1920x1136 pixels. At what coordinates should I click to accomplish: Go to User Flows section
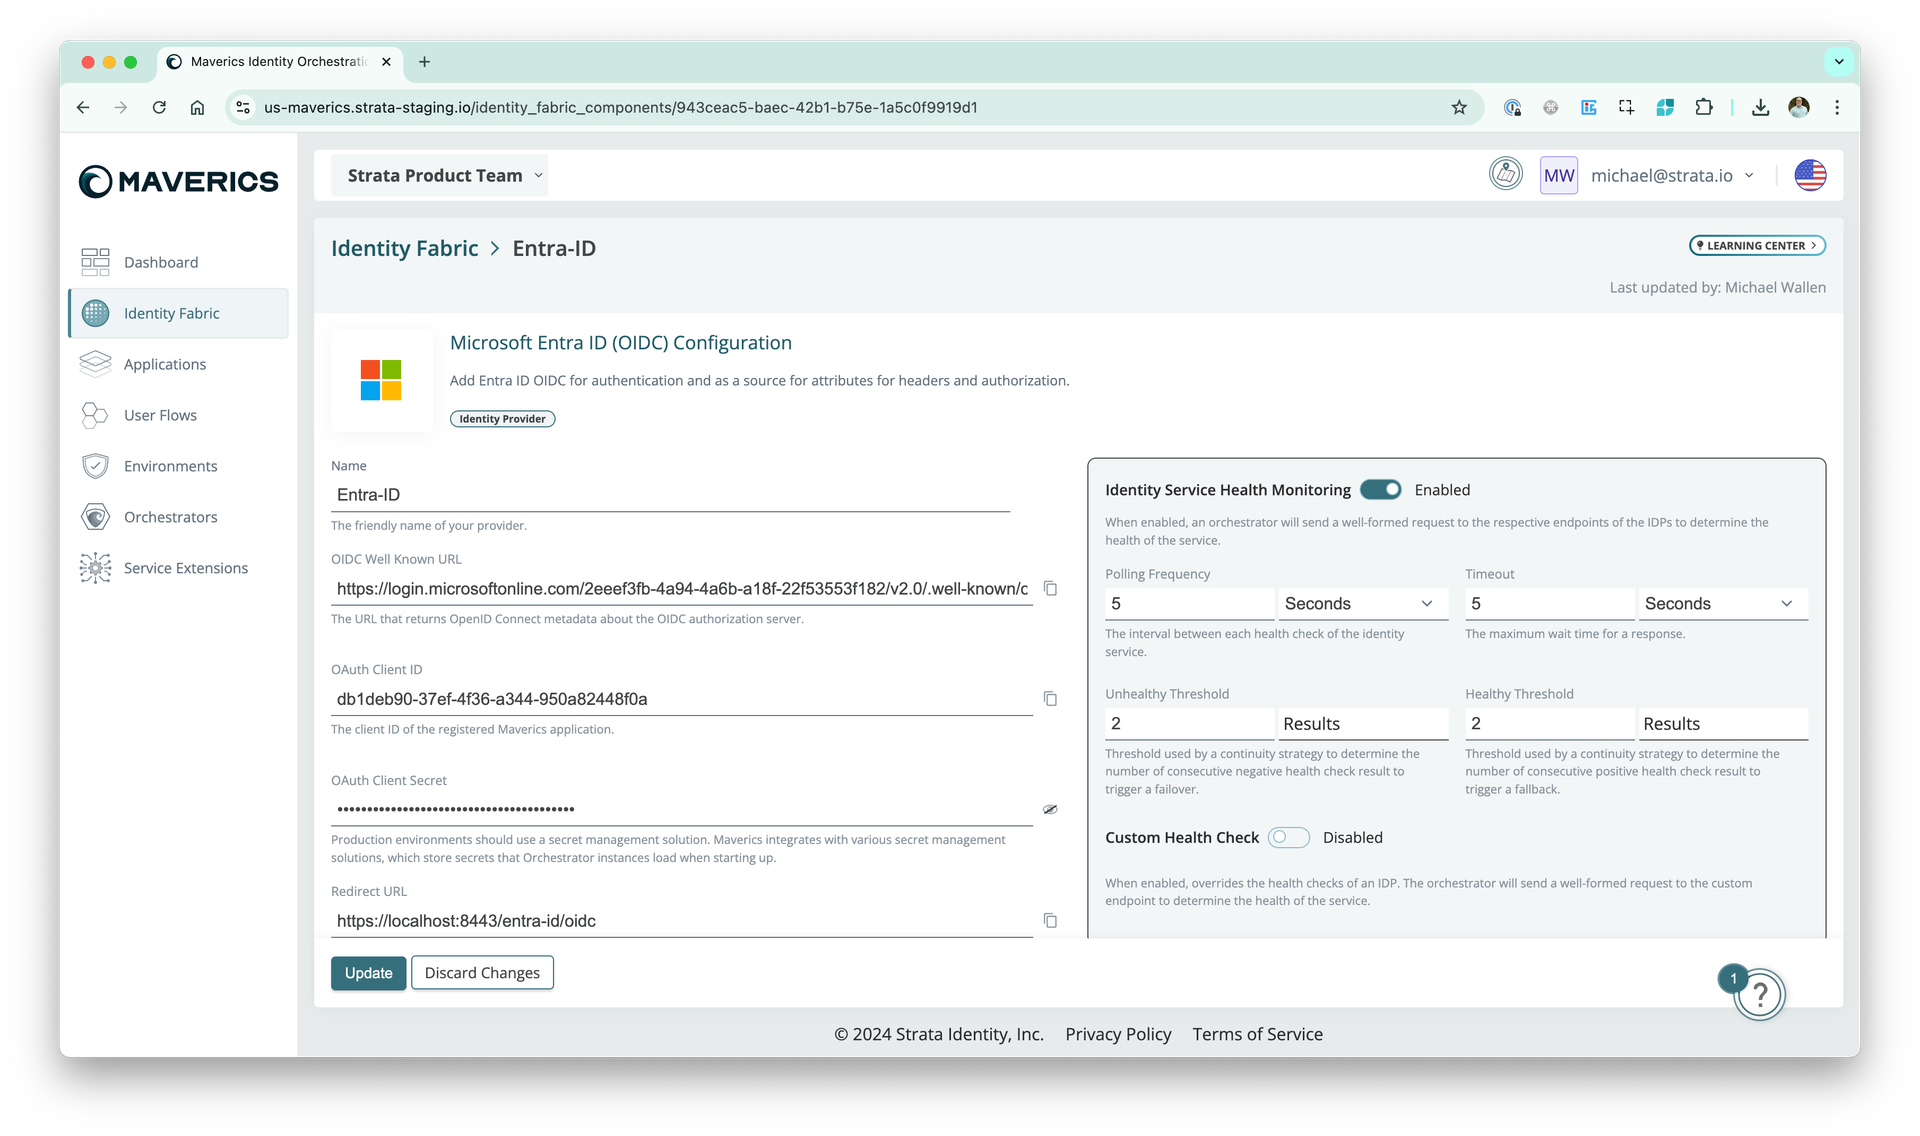(x=178, y=415)
